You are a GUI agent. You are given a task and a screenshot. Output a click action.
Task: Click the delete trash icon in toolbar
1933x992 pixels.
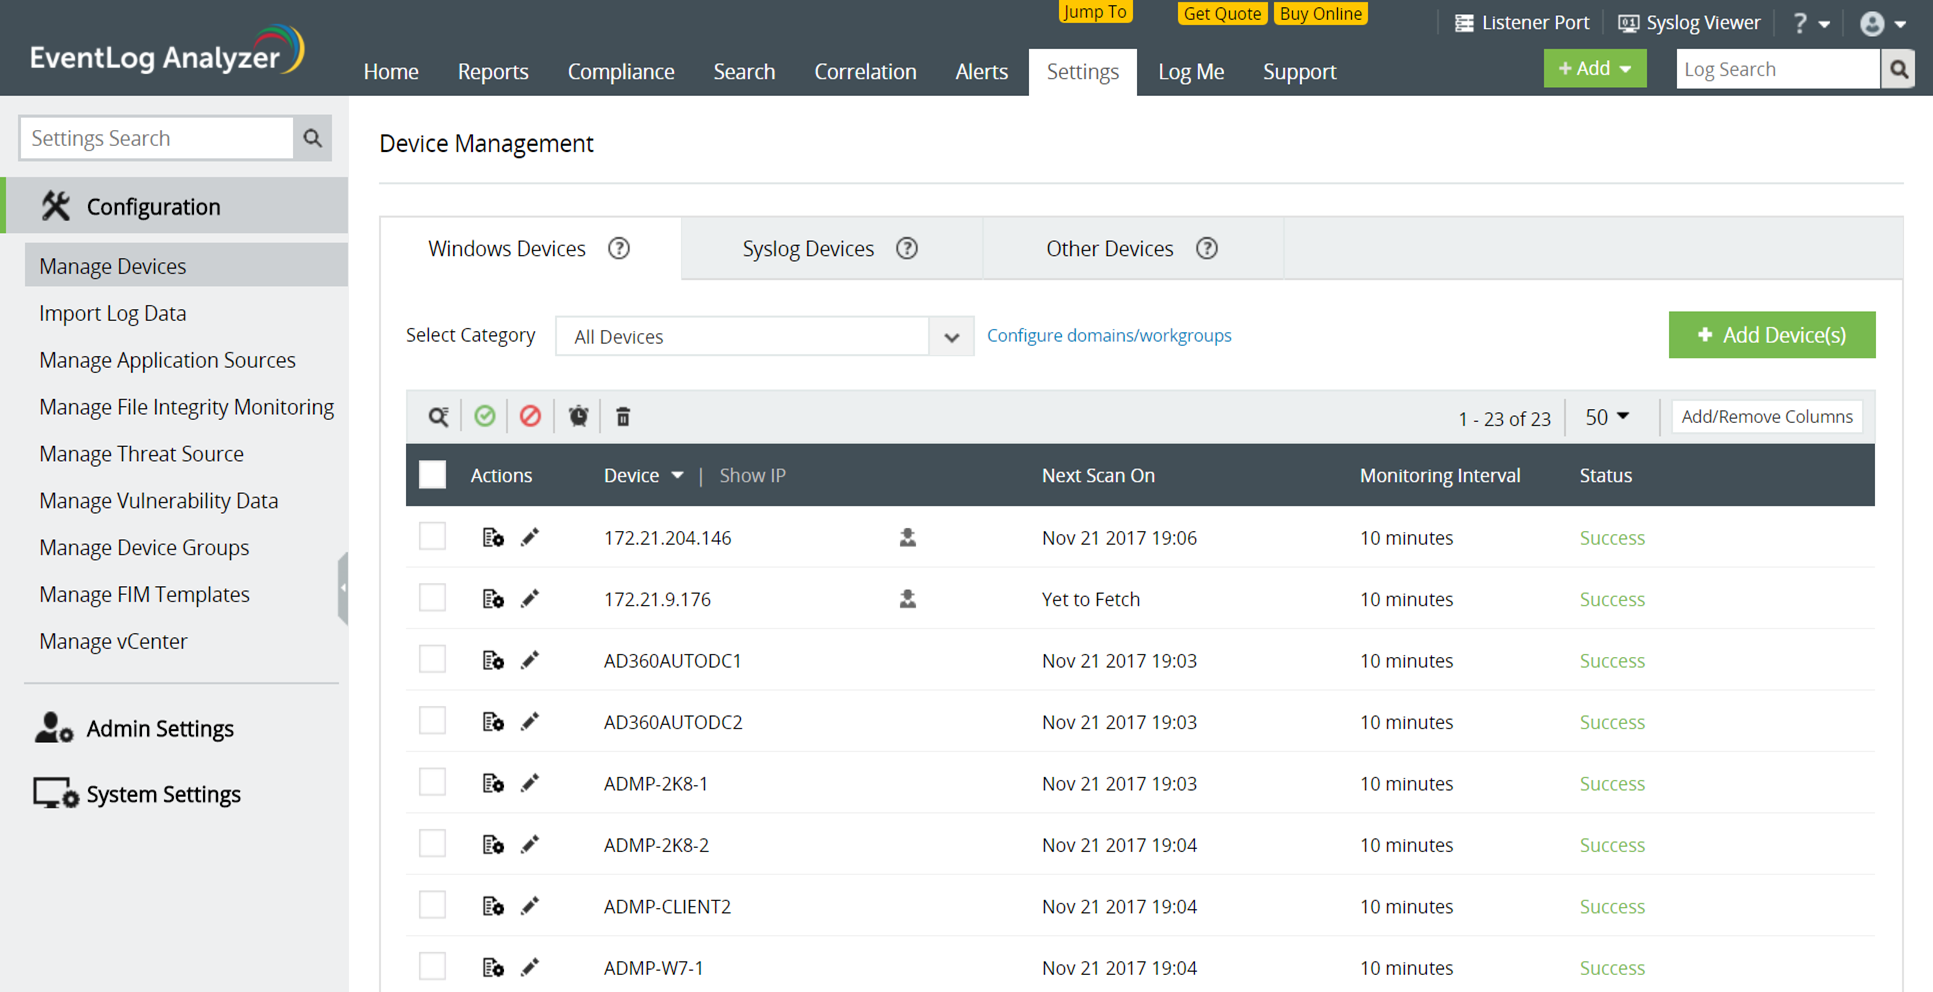(x=623, y=416)
